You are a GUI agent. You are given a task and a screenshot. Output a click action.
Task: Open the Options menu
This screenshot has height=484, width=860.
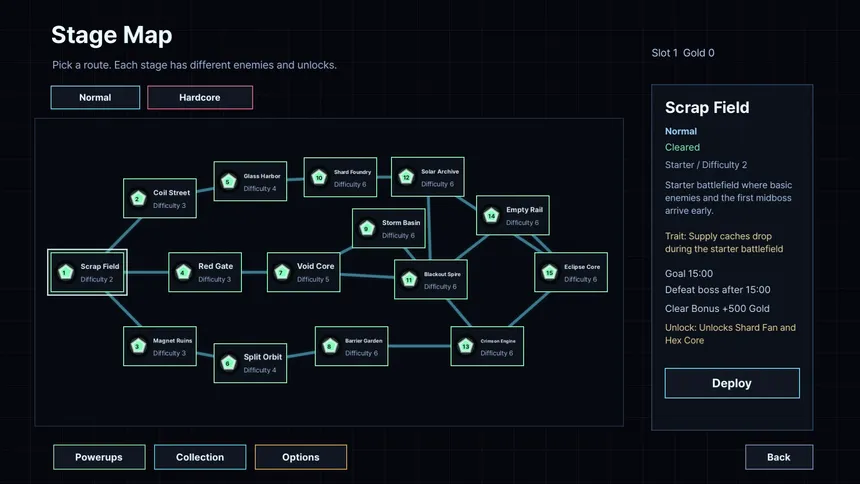coord(301,457)
